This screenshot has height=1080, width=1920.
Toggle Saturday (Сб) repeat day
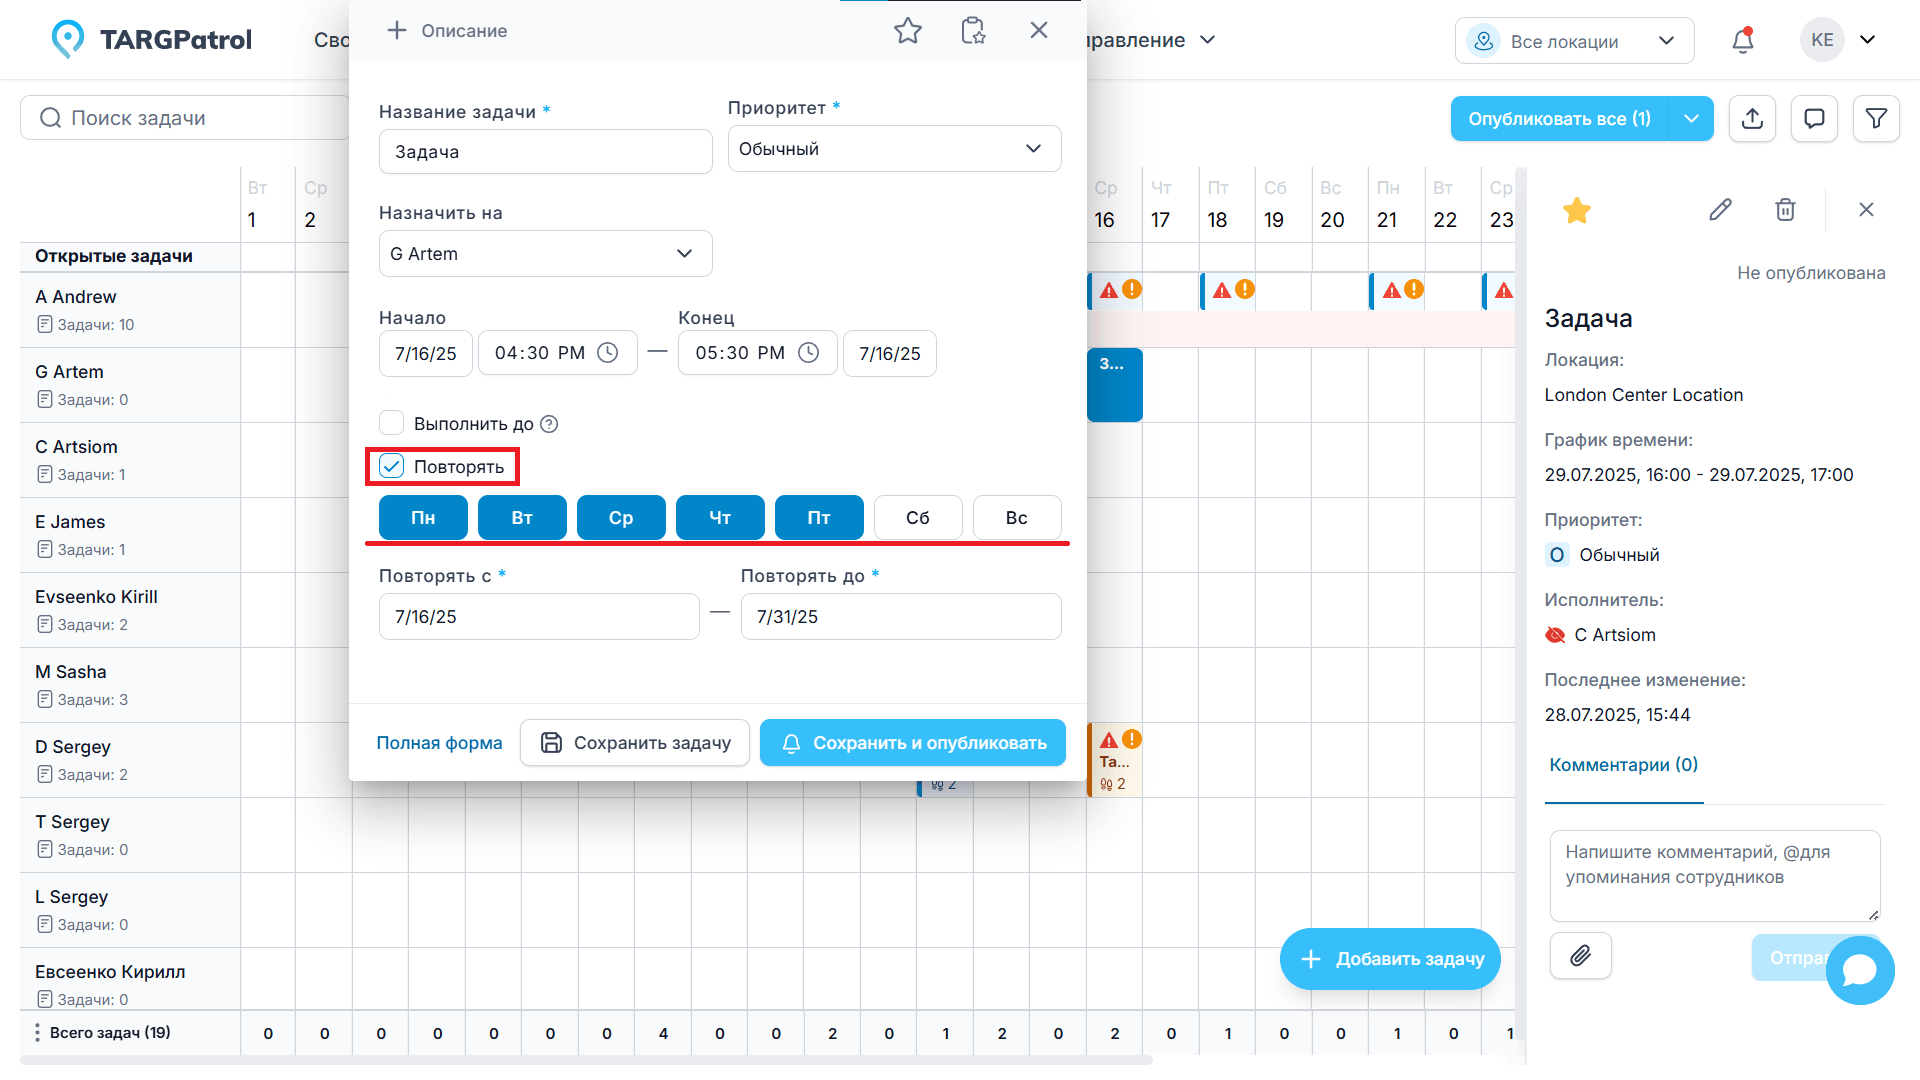917,517
